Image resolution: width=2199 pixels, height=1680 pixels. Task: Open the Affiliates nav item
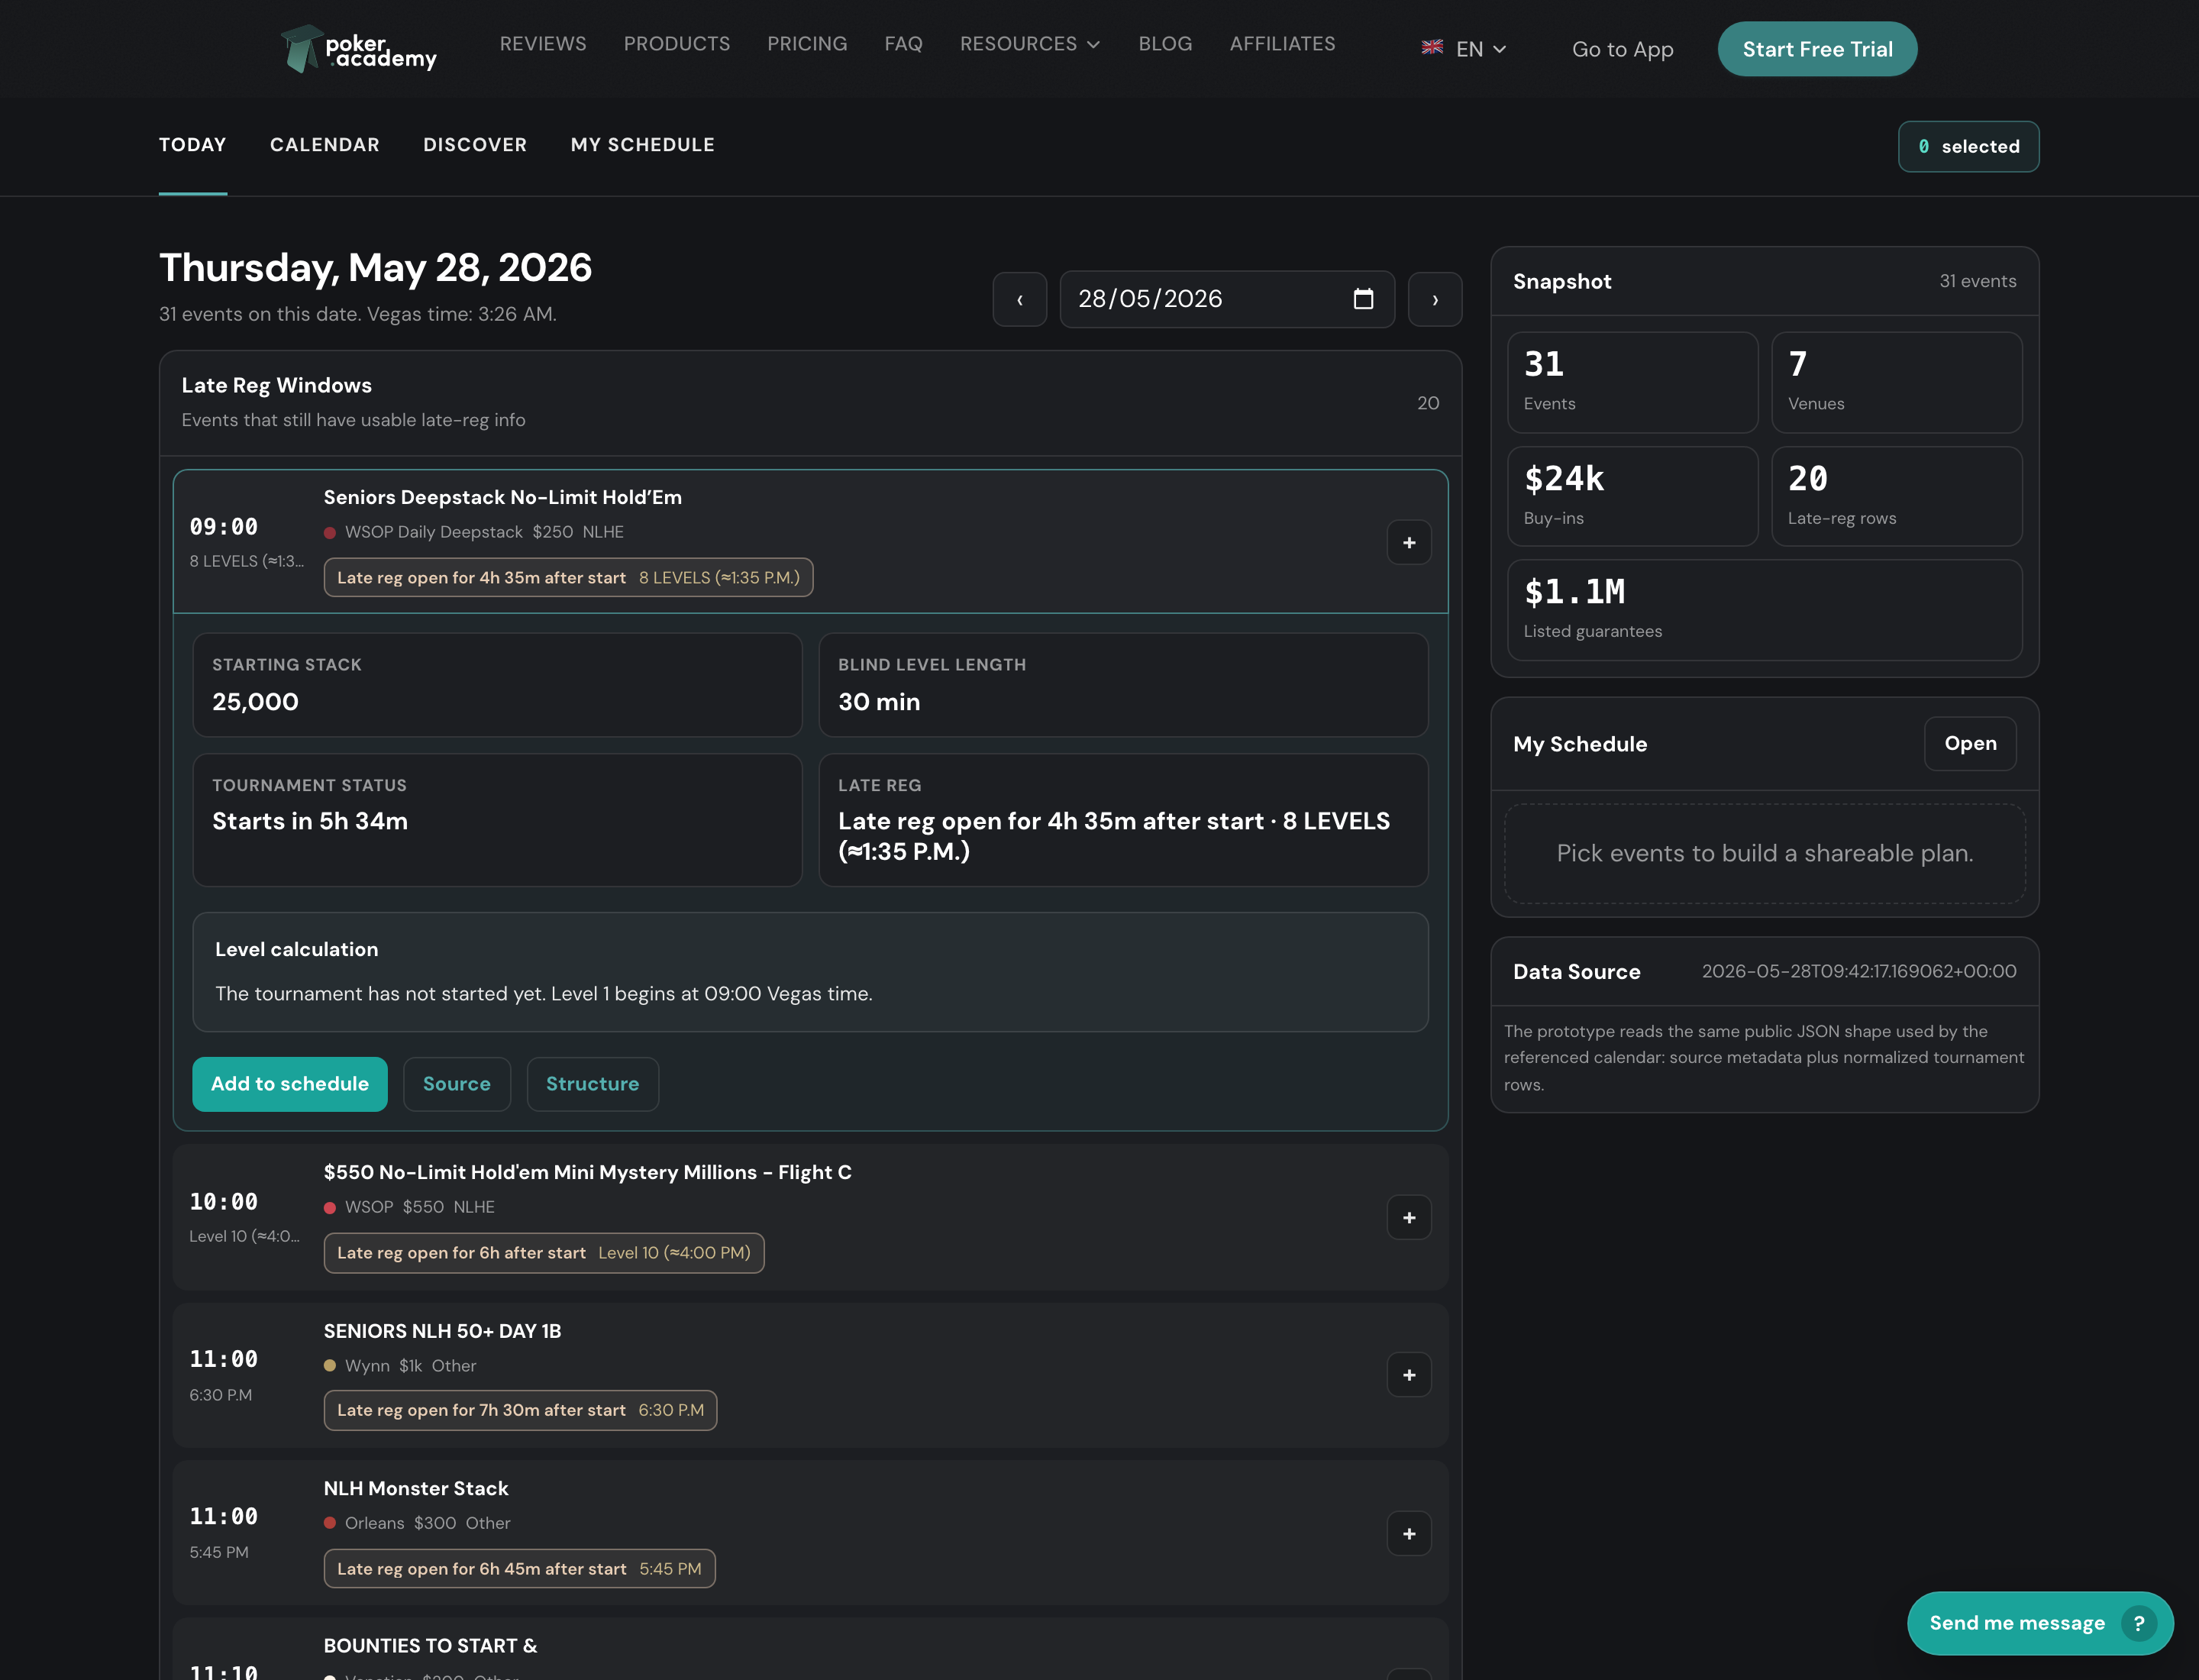point(1283,44)
